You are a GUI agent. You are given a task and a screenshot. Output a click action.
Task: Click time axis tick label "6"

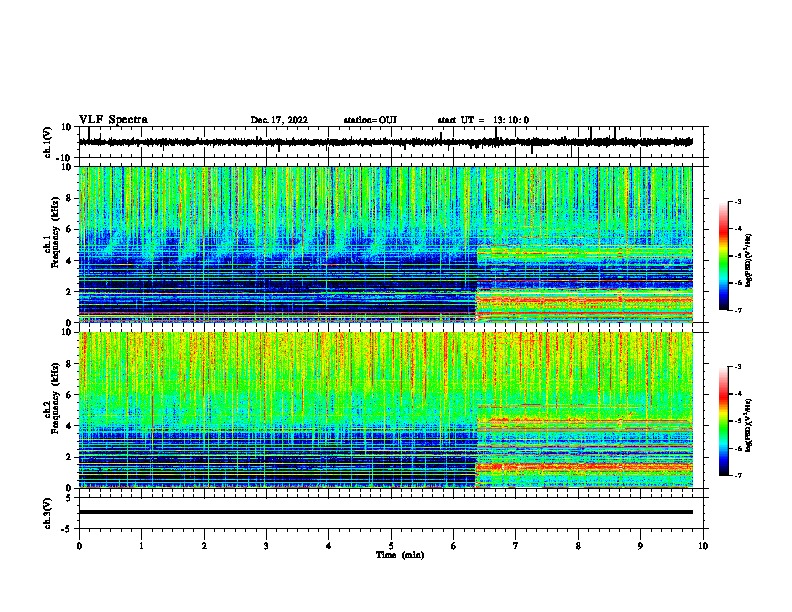tap(454, 546)
